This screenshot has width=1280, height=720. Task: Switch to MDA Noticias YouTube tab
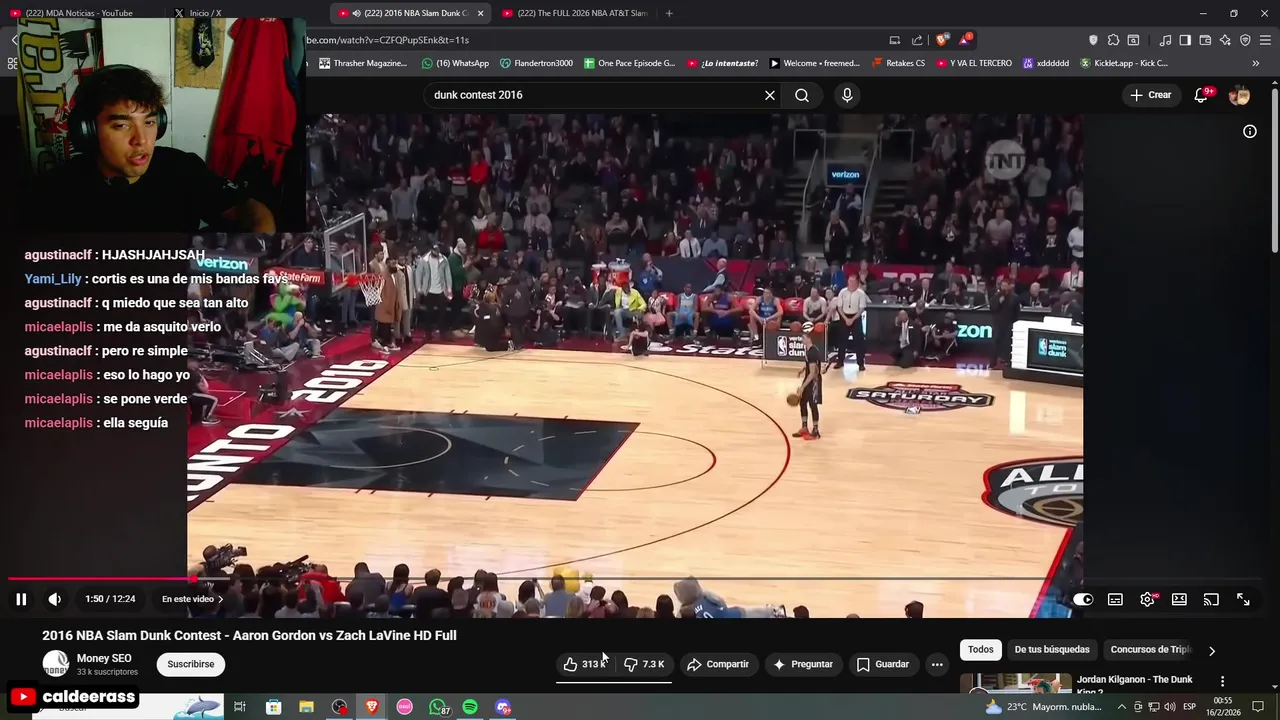[x=79, y=13]
